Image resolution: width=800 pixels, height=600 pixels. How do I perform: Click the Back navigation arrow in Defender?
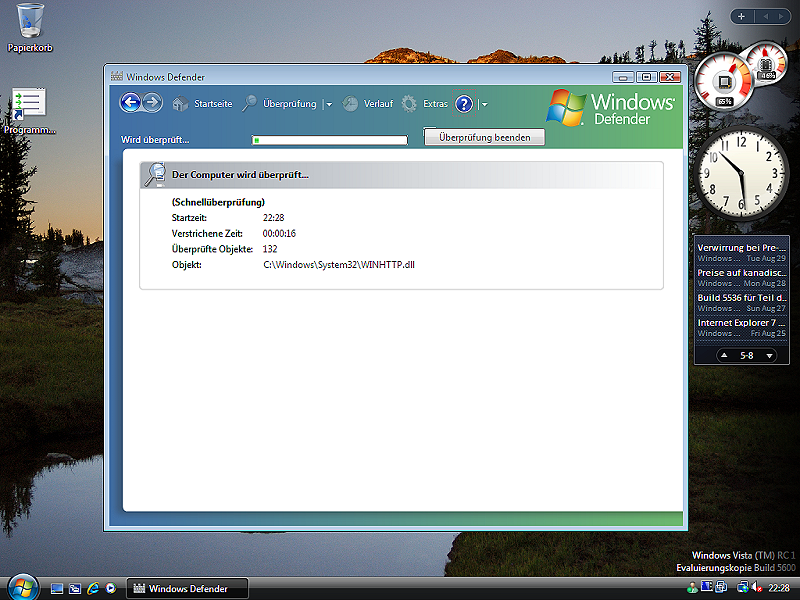tap(130, 103)
